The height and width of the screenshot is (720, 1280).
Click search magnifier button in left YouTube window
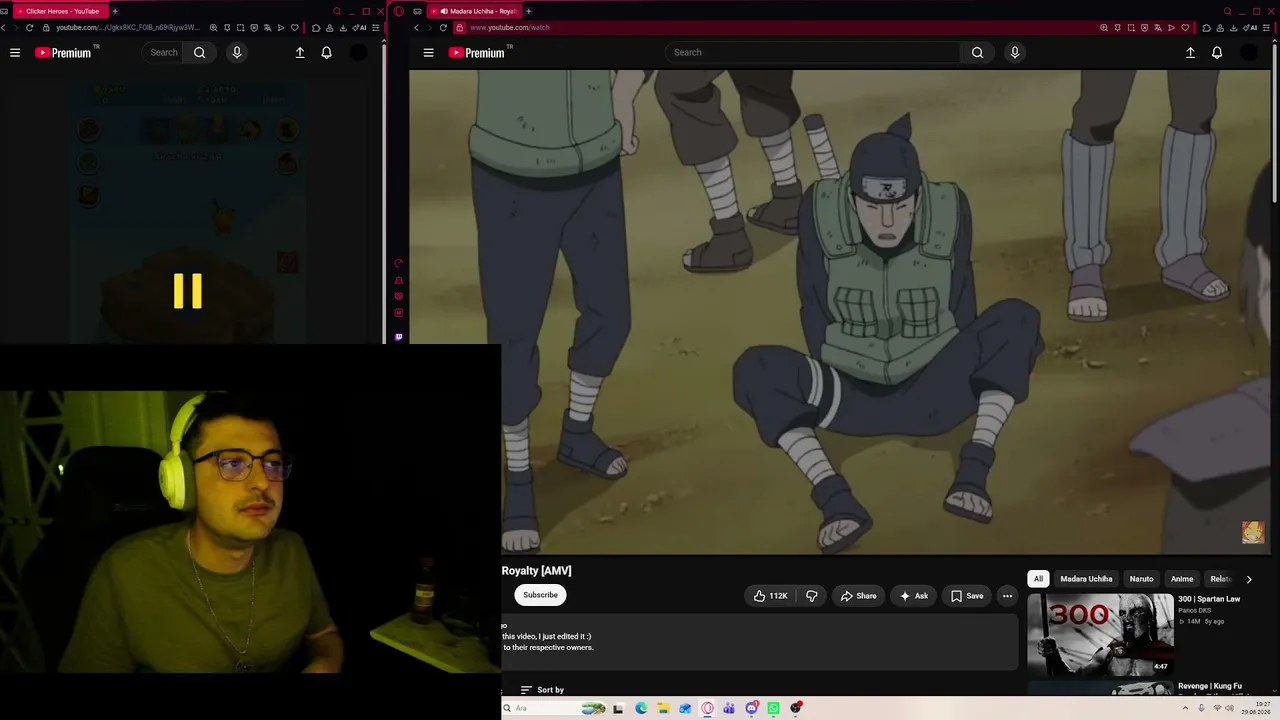click(x=200, y=53)
